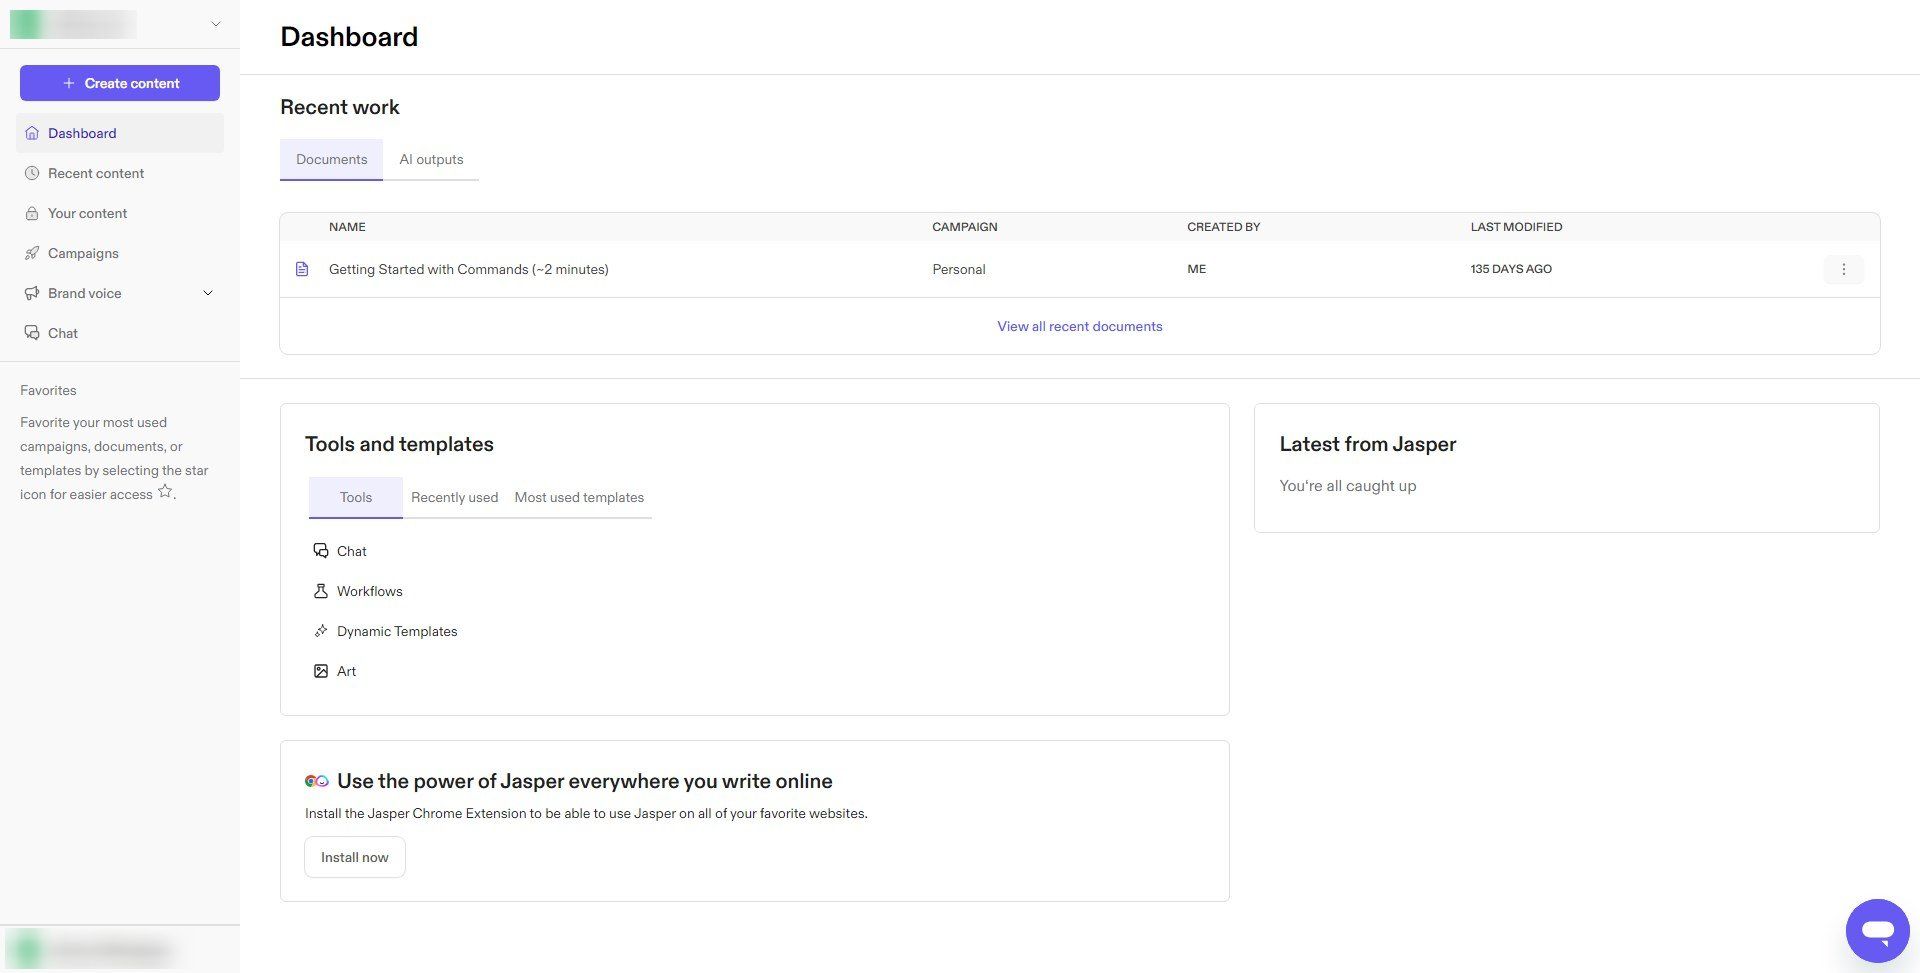Select the Tools tab
This screenshot has width=1920, height=973.
[355, 497]
